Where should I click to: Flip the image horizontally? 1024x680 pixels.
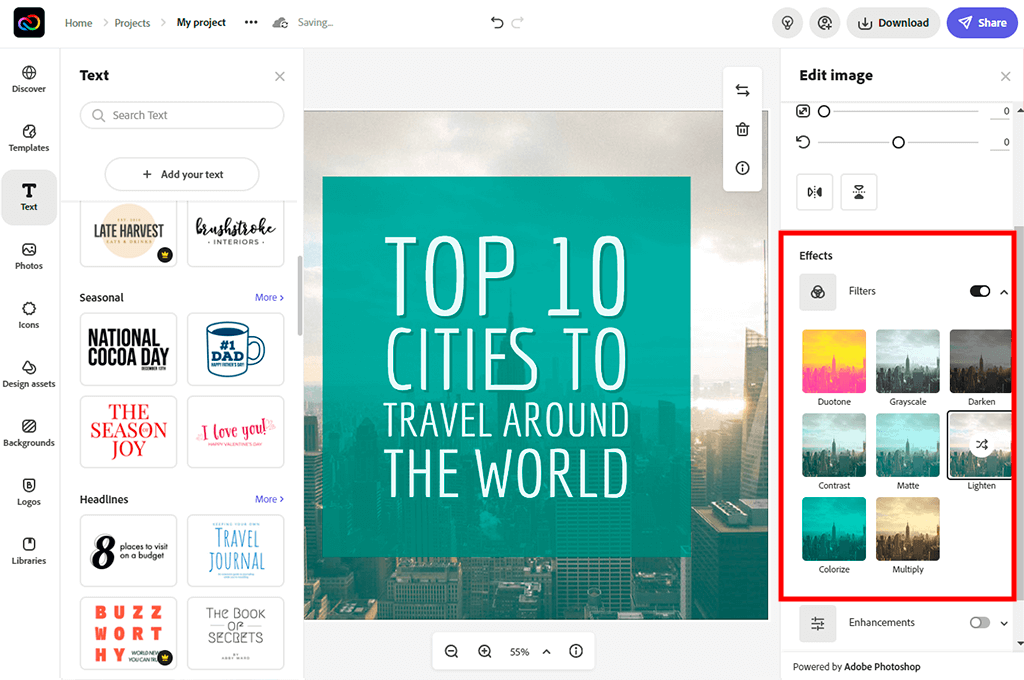(814, 192)
